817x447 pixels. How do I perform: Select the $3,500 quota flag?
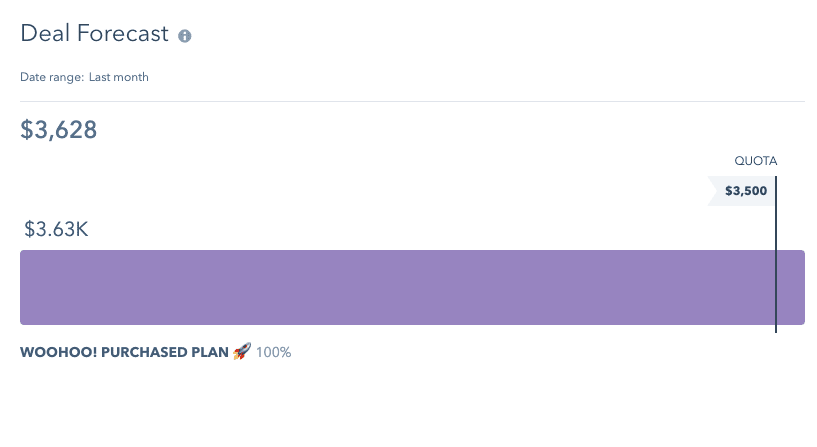pos(741,191)
